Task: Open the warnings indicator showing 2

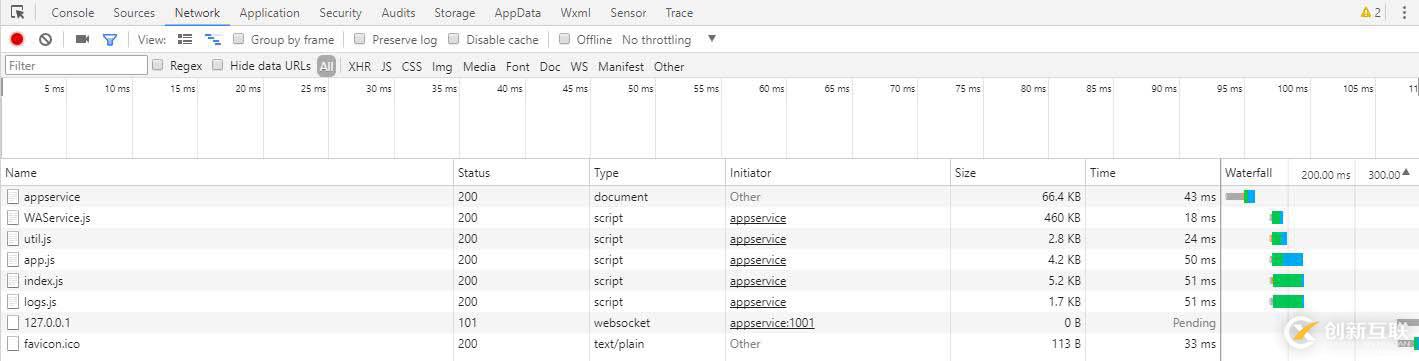Action: pyautogui.click(x=1370, y=13)
